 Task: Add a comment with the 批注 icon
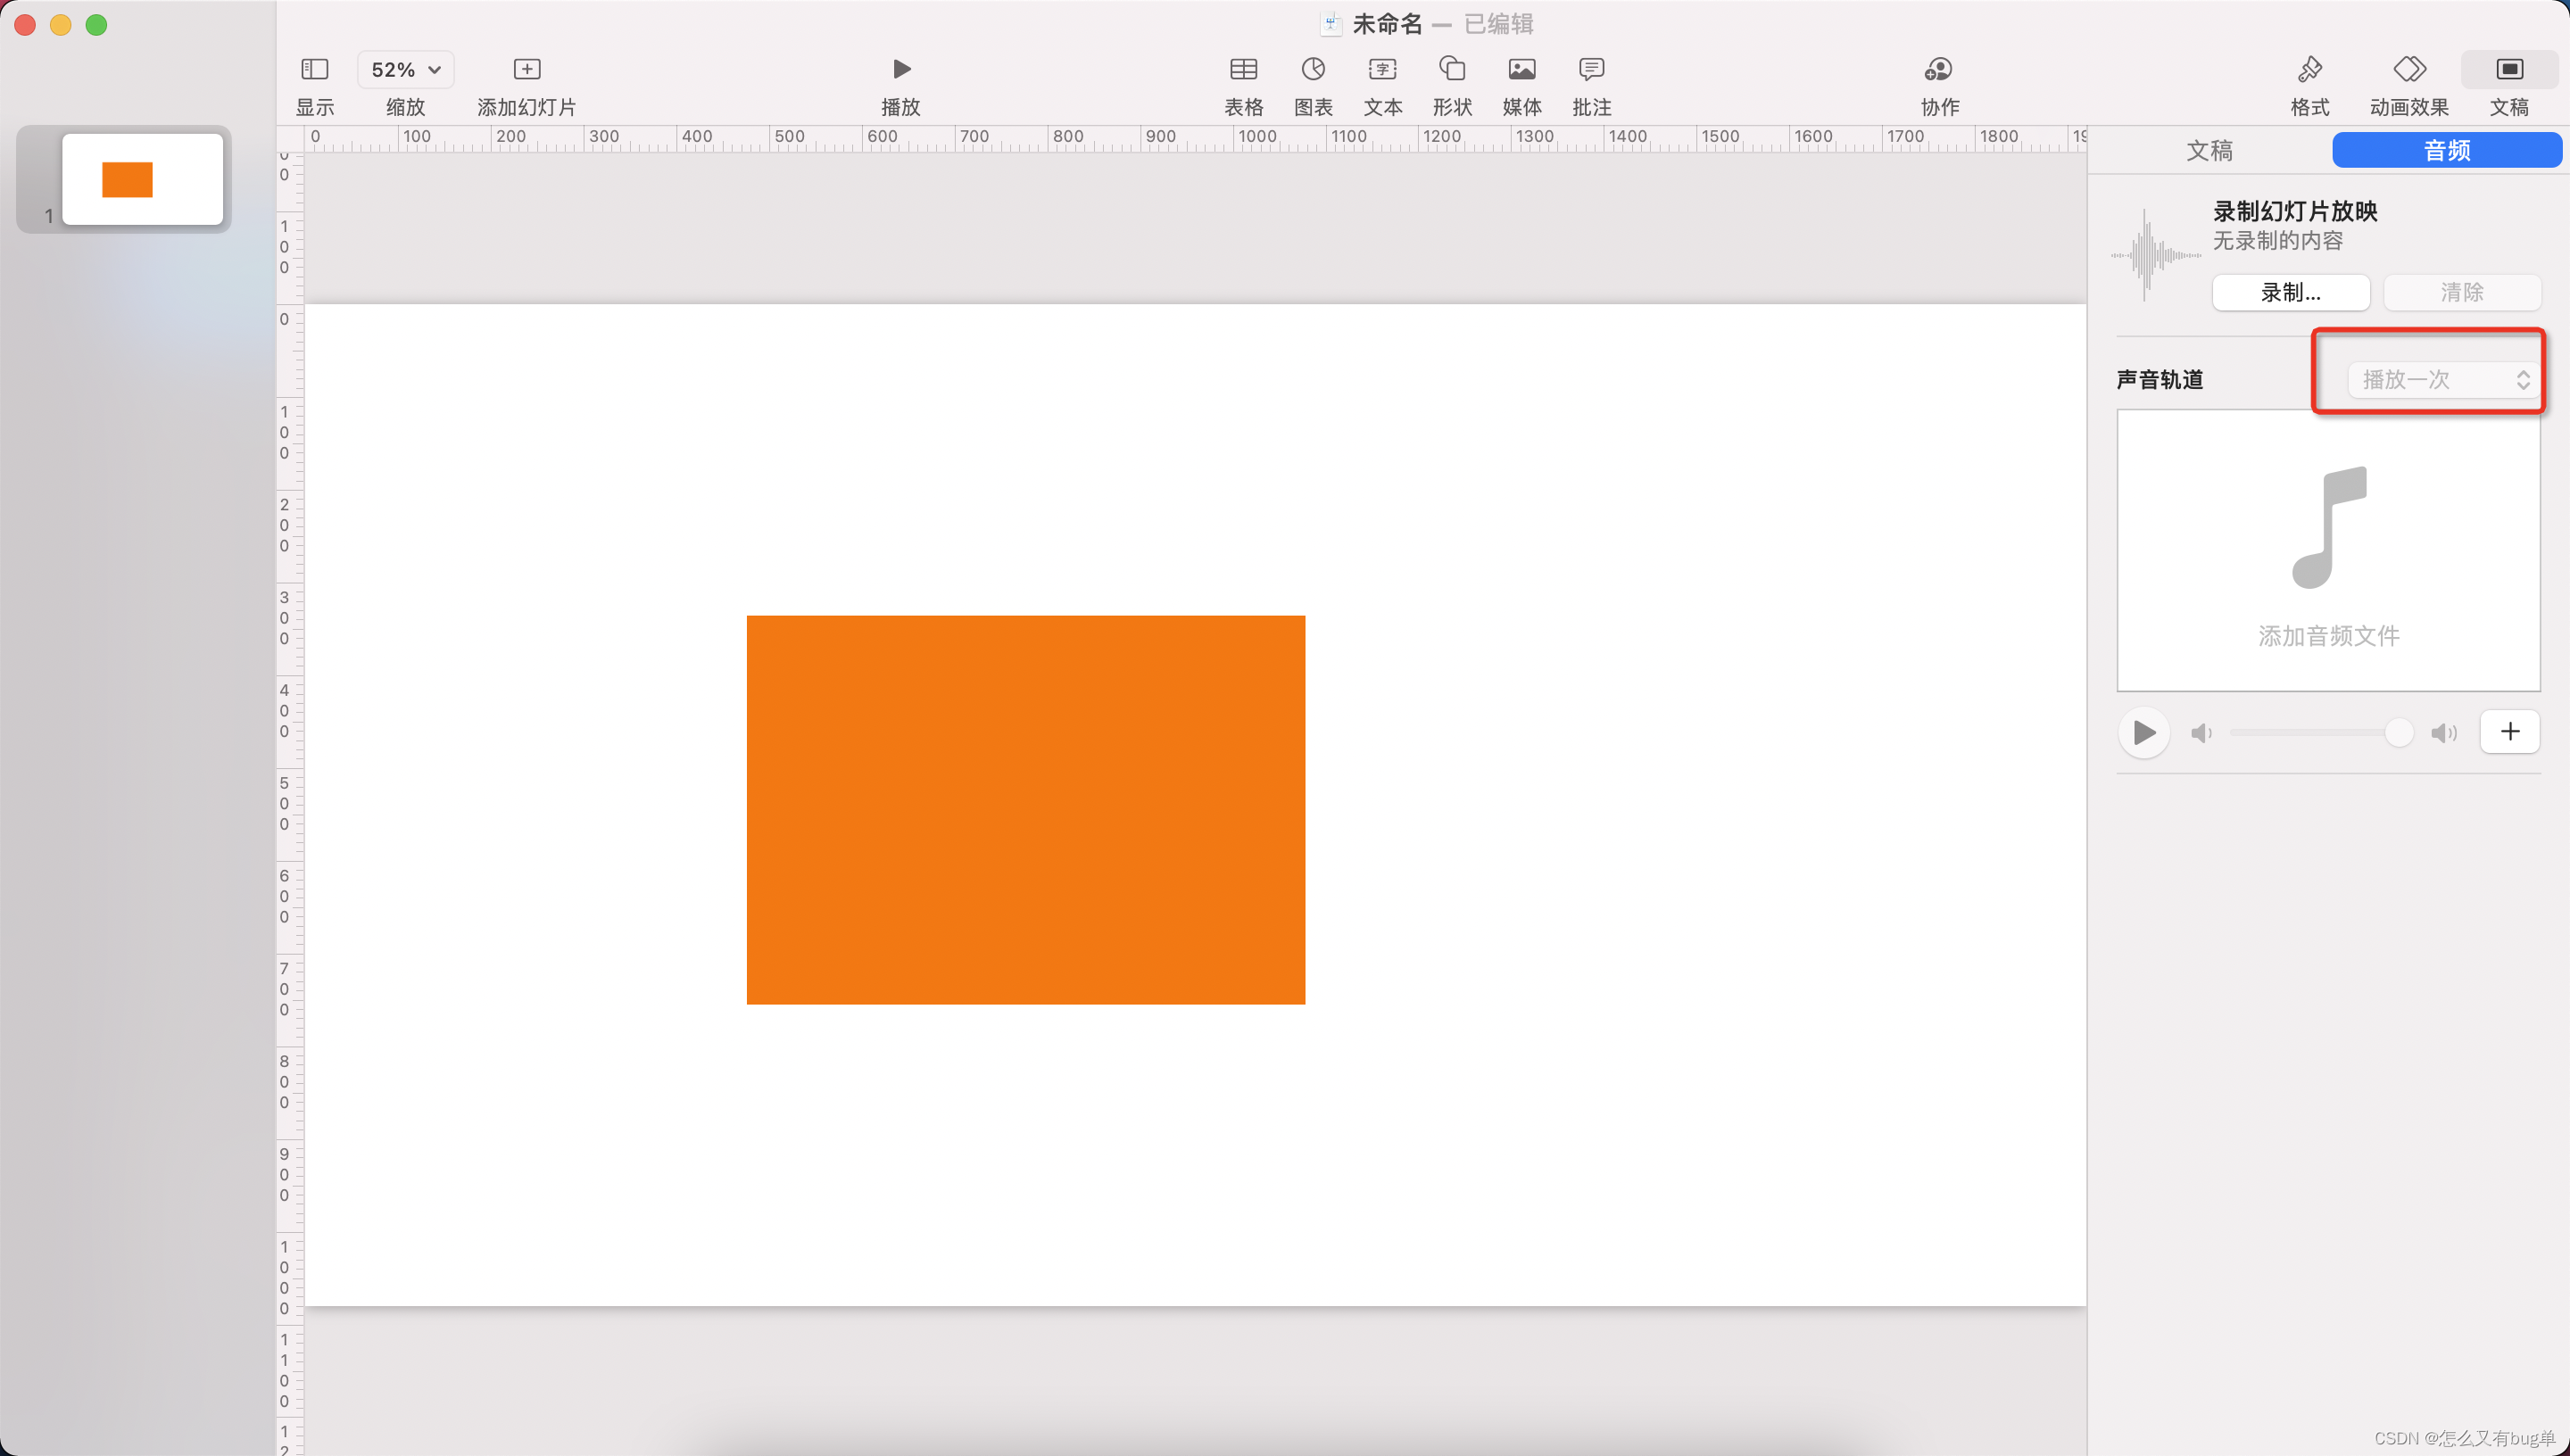pos(1591,69)
